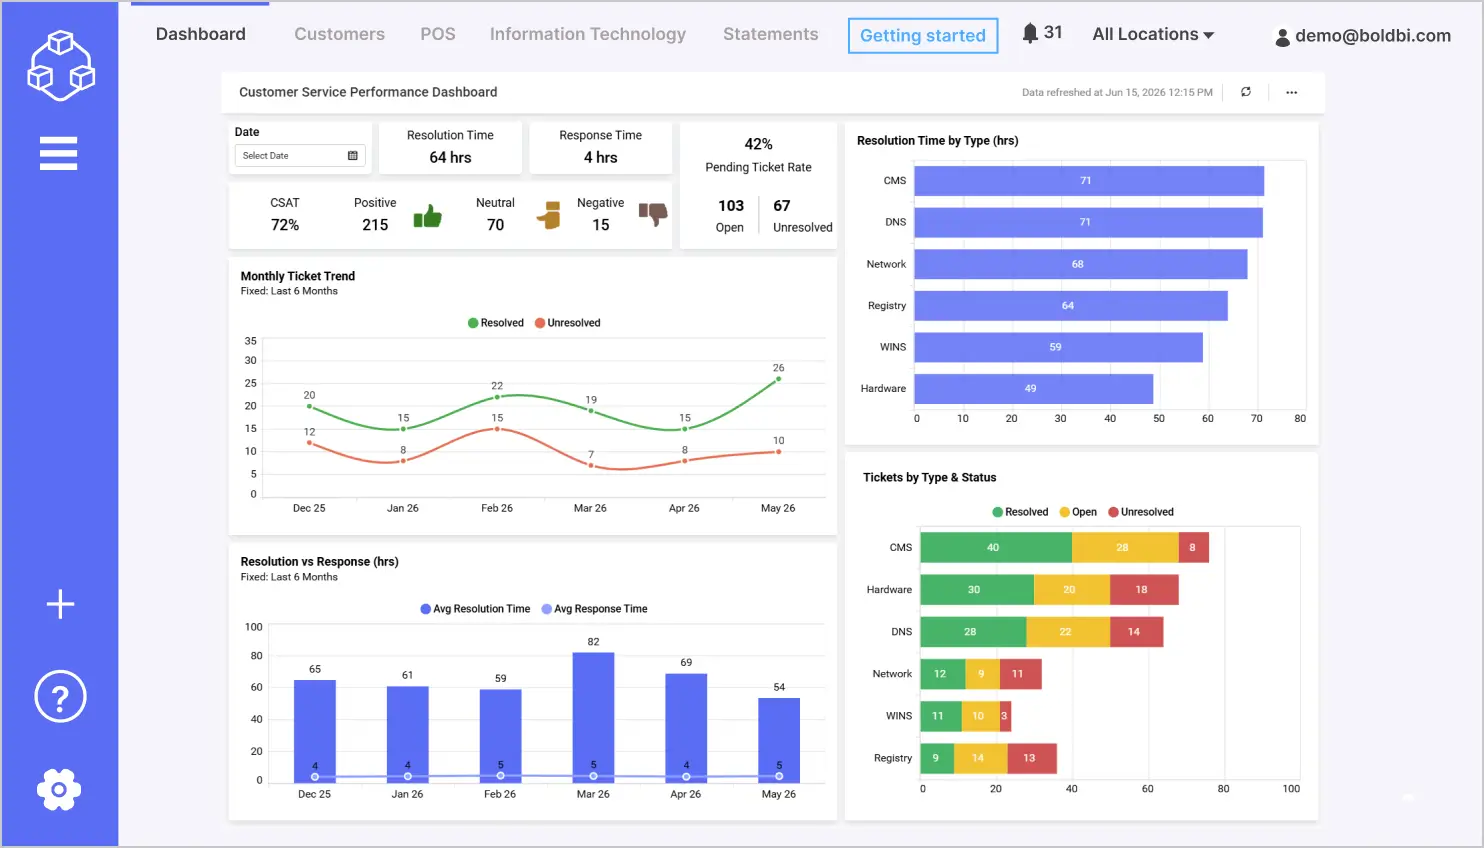
Task: Click the CSAT 72% value
Action: click(285, 225)
